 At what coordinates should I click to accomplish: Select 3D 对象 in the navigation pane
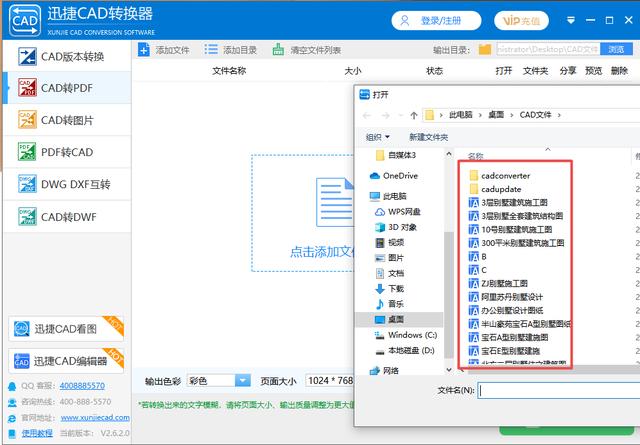click(x=396, y=227)
